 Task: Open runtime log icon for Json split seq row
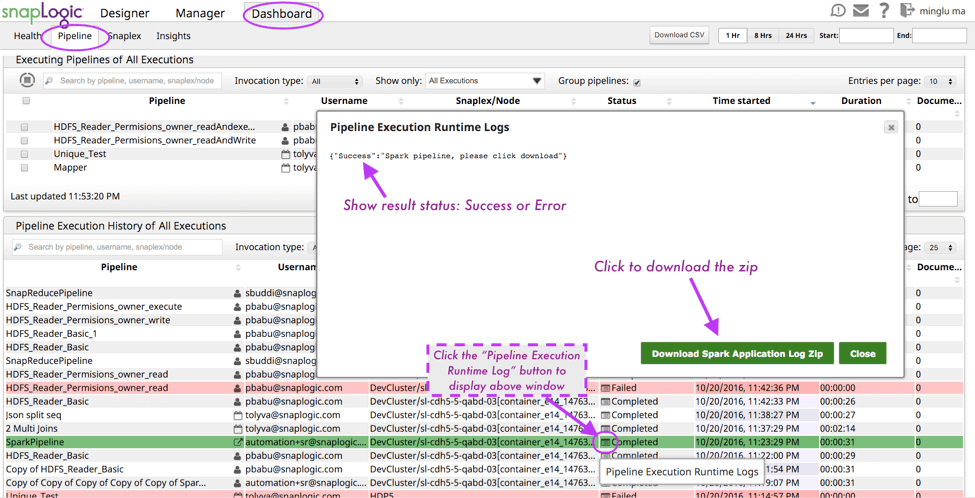point(605,415)
